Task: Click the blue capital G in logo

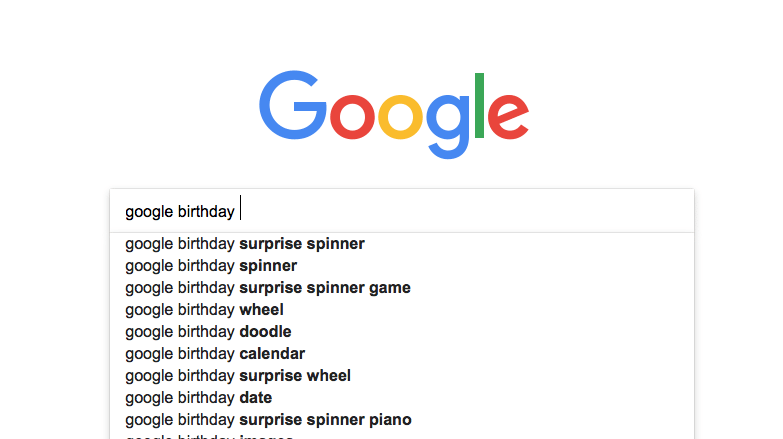Action: click(293, 105)
